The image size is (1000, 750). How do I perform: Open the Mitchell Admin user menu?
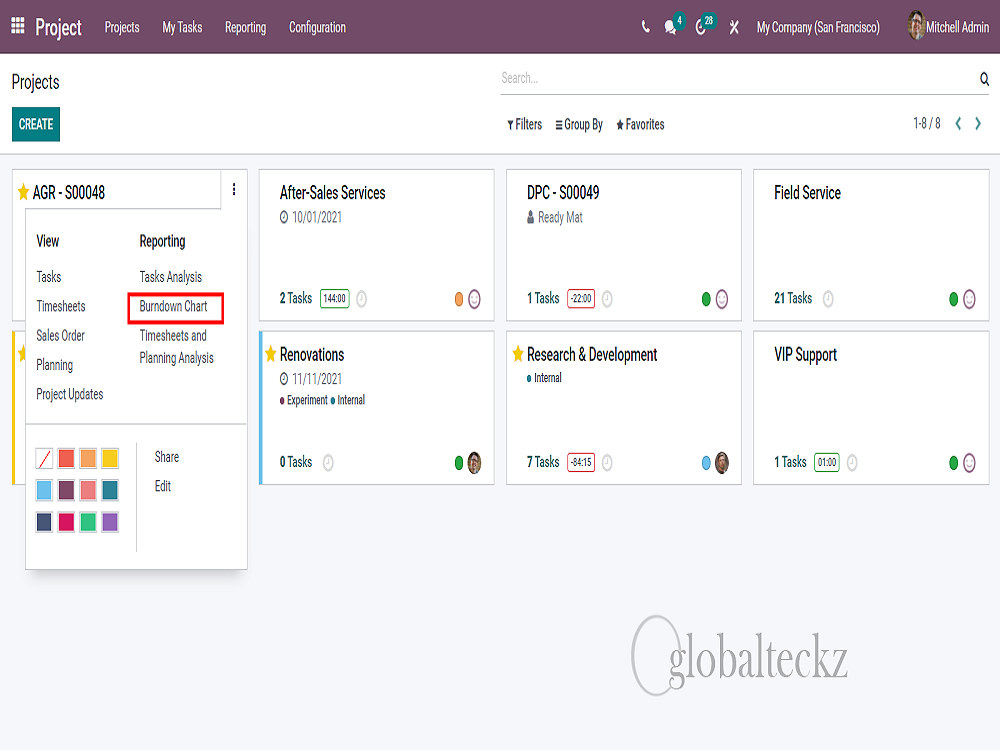point(948,27)
